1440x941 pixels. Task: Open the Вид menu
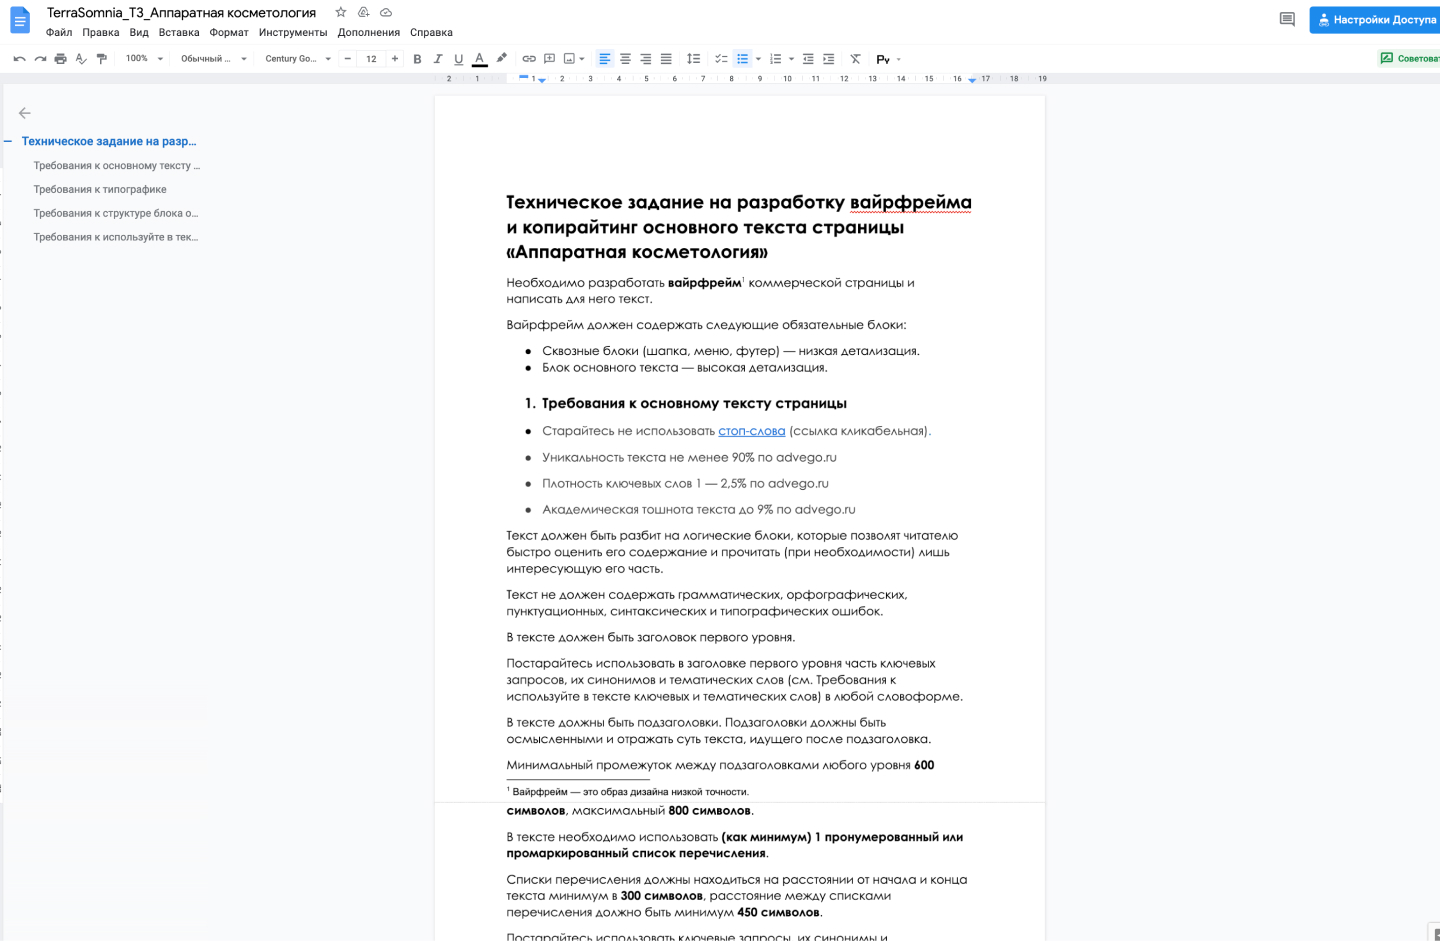click(139, 32)
